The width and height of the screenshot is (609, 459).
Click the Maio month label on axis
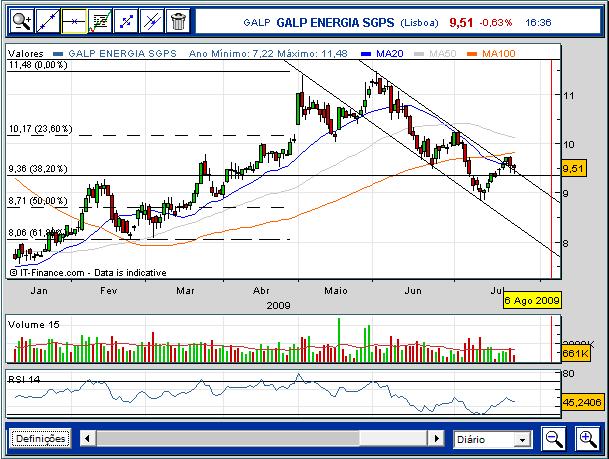coord(336,291)
